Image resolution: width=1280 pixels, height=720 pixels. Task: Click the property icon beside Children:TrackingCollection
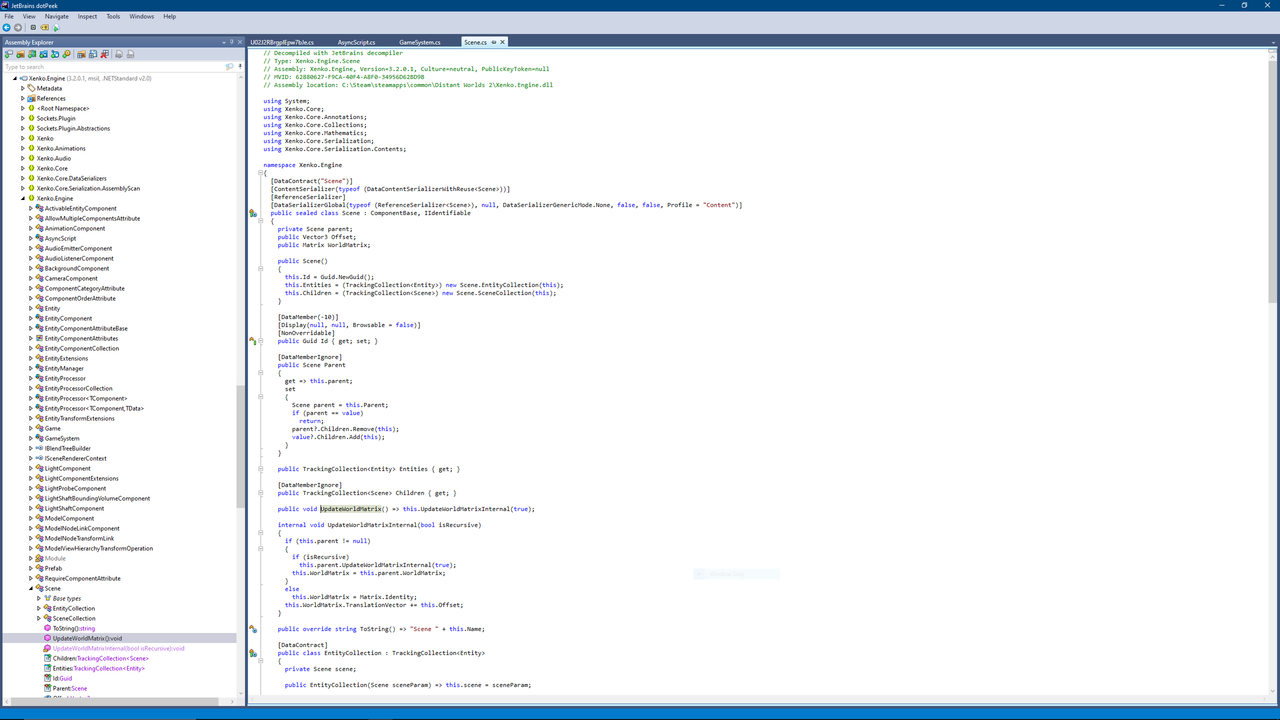click(47, 658)
